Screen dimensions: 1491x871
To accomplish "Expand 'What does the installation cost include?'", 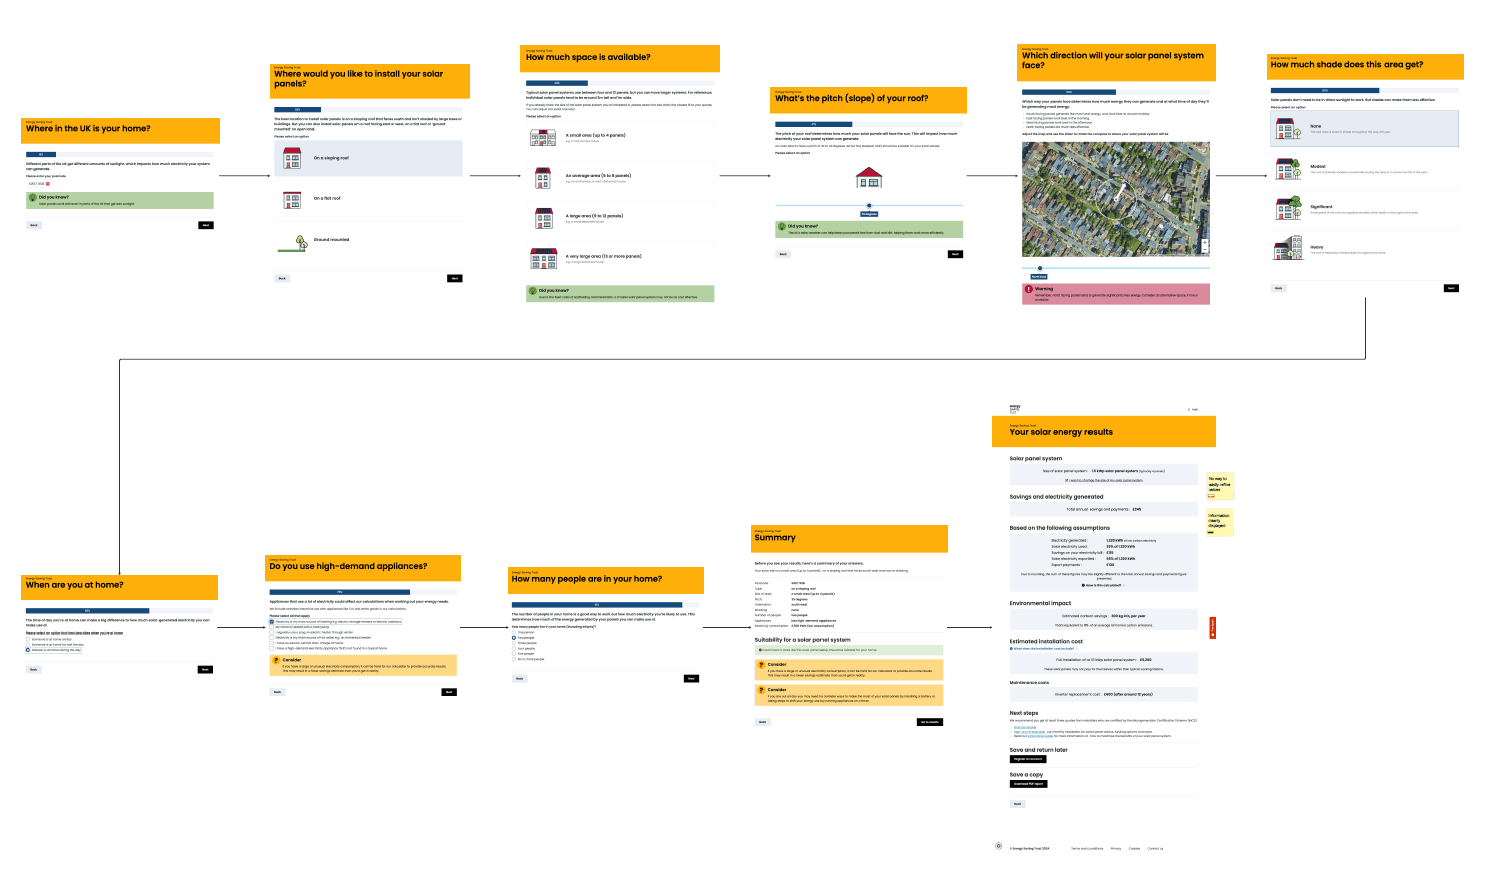I will coord(1043,649).
